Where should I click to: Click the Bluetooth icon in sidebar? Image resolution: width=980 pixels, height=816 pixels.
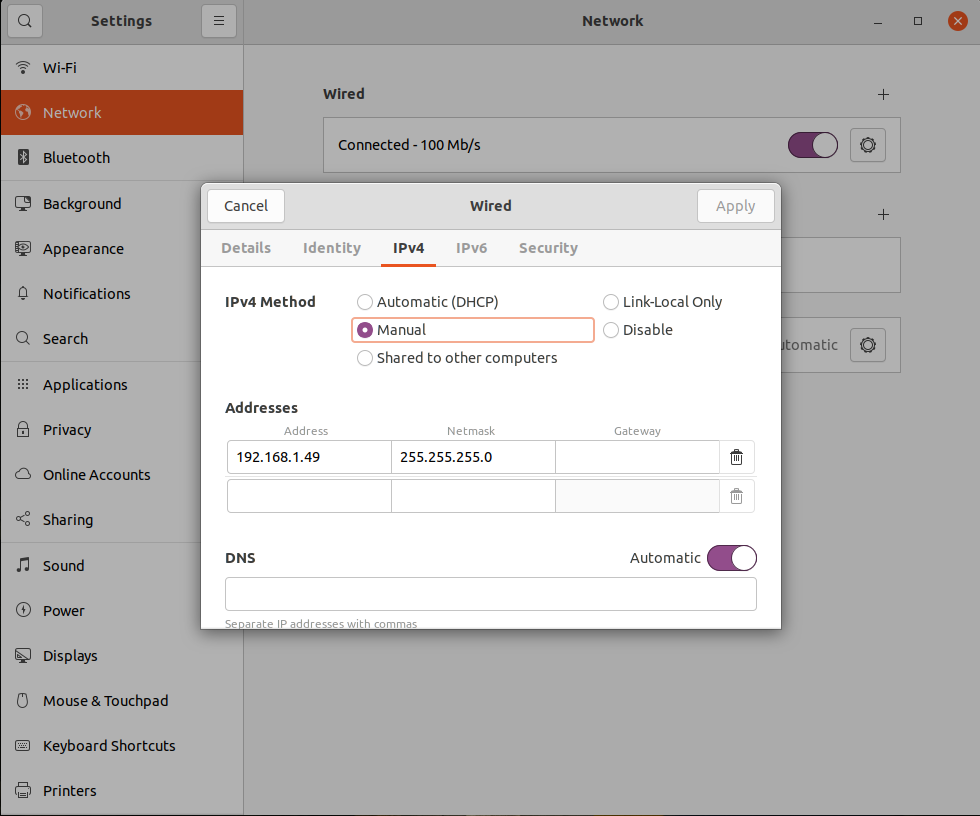coord(23,157)
